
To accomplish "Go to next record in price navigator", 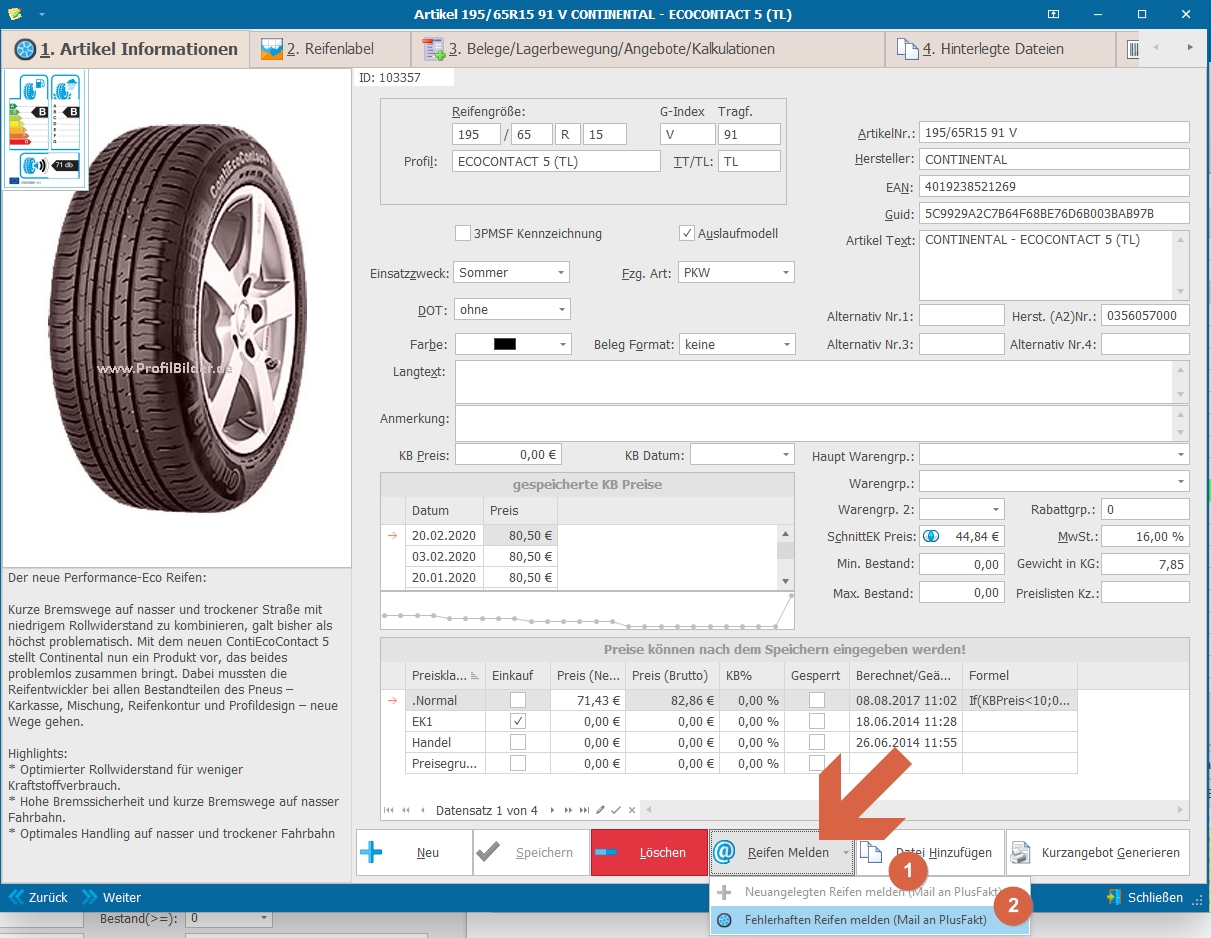I will 553,810.
